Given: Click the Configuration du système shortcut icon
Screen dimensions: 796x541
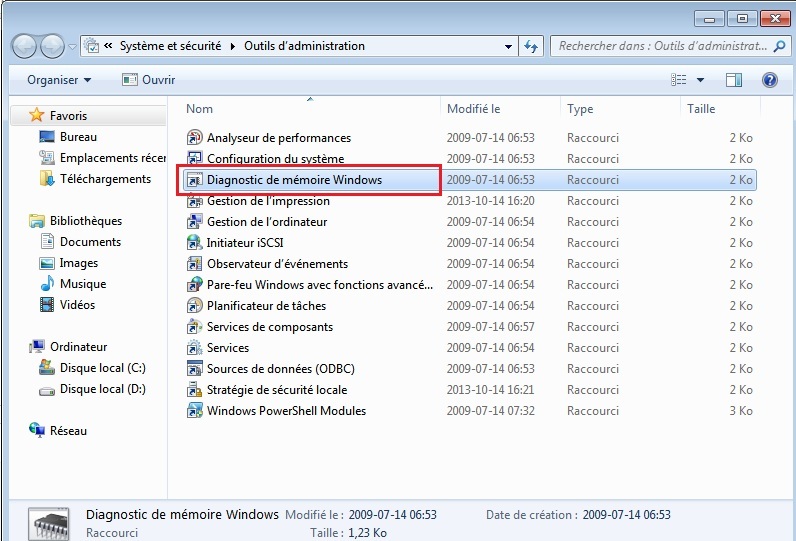Looking at the screenshot, I should (x=194, y=158).
